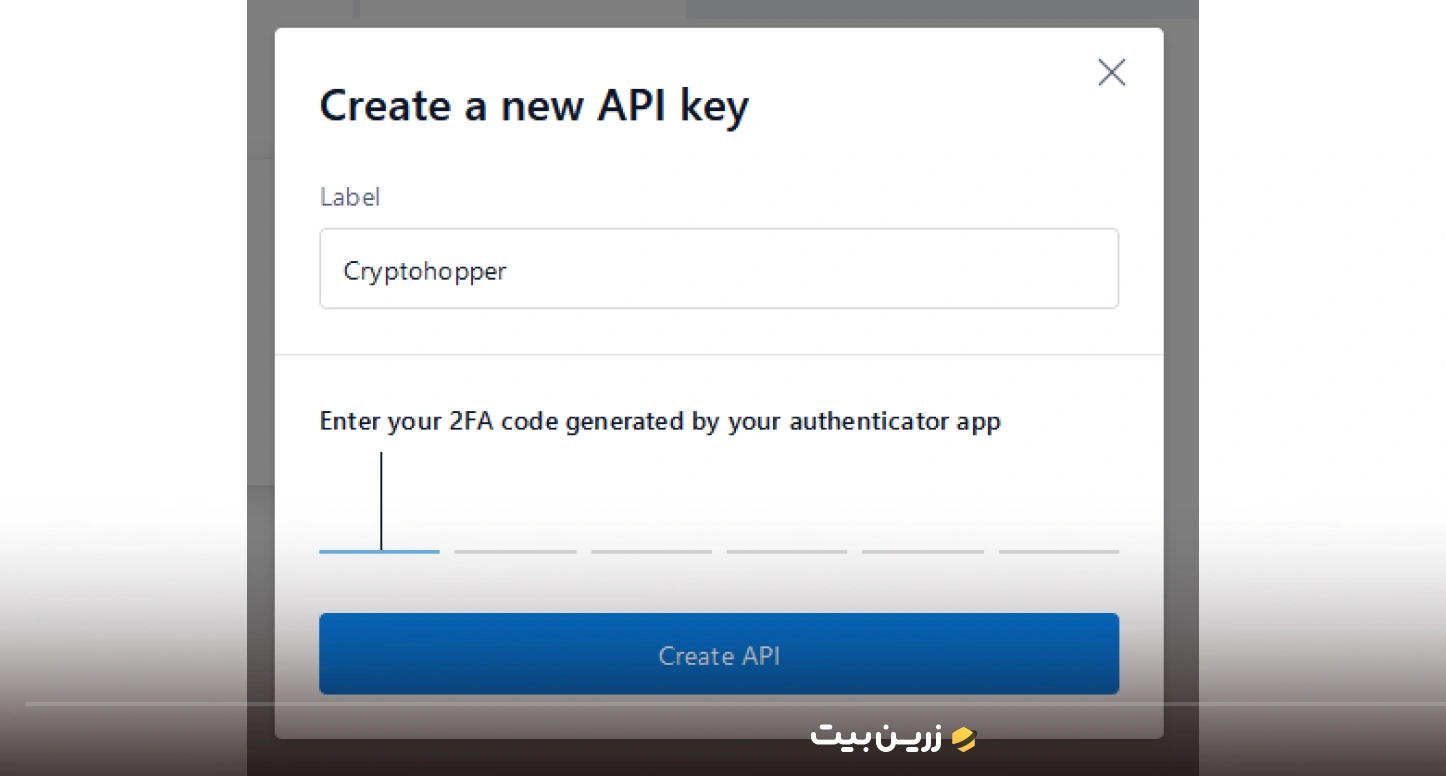Click the Zarinbit yellow logo icon
The width and height of the screenshot is (1446, 776).
pyautogui.click(x=963, y=738)
